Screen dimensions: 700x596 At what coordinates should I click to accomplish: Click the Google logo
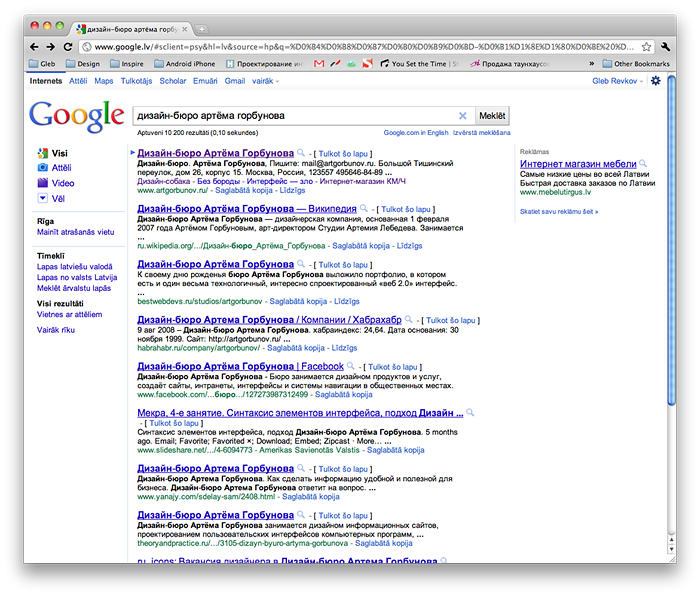(77, 116)
